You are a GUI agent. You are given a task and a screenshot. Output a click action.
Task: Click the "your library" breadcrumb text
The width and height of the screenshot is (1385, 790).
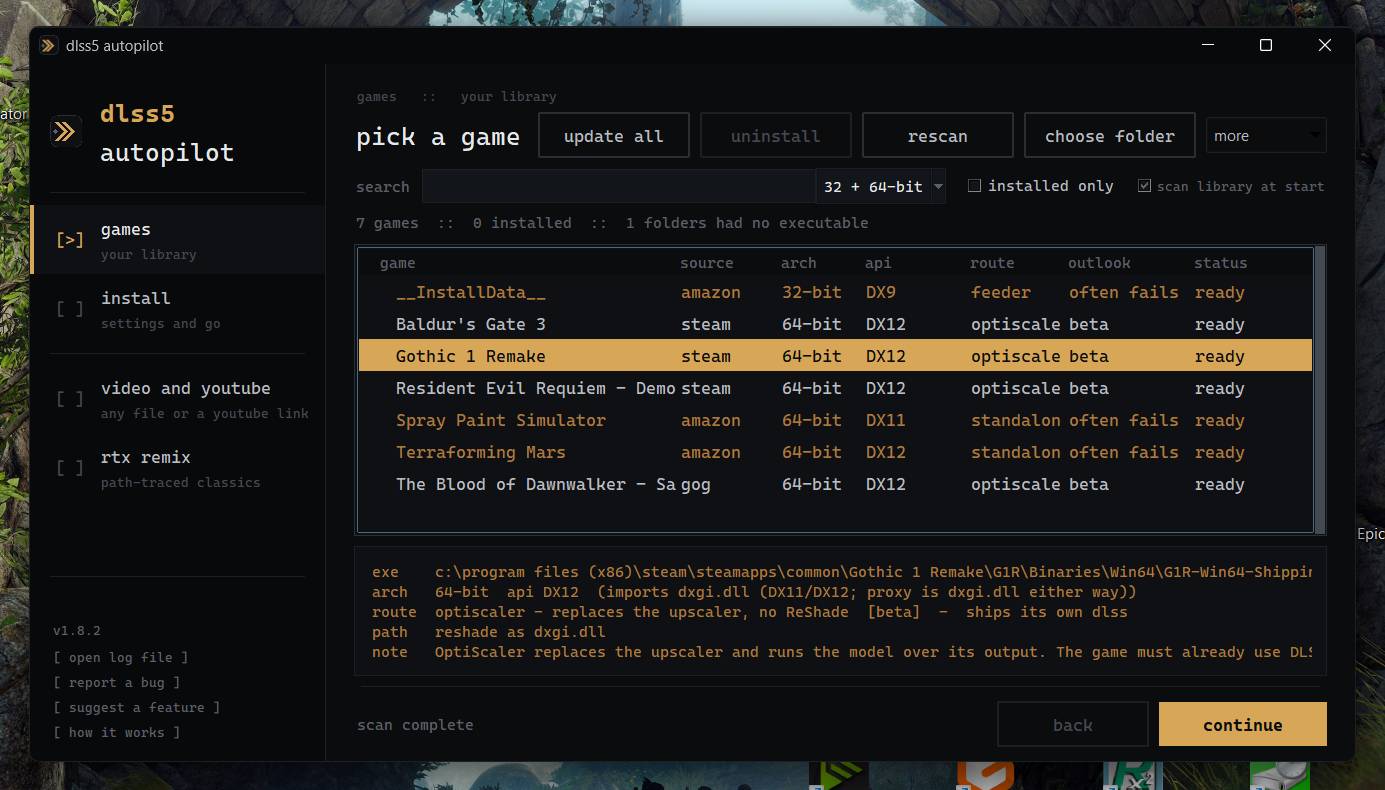508,97
